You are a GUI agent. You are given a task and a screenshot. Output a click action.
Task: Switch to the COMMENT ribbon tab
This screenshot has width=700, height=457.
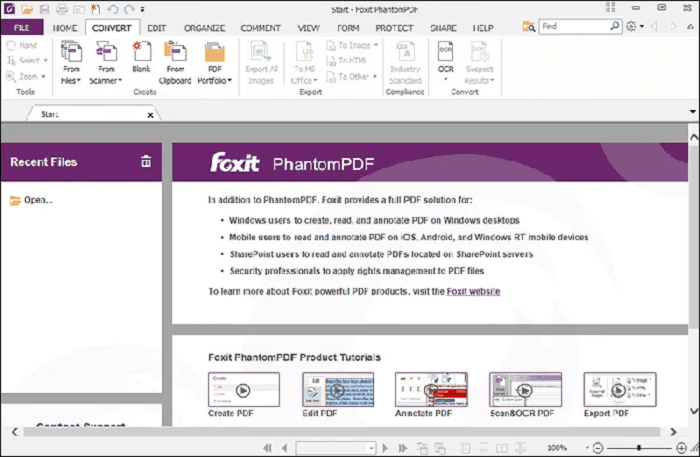click(x=261, y=28)
